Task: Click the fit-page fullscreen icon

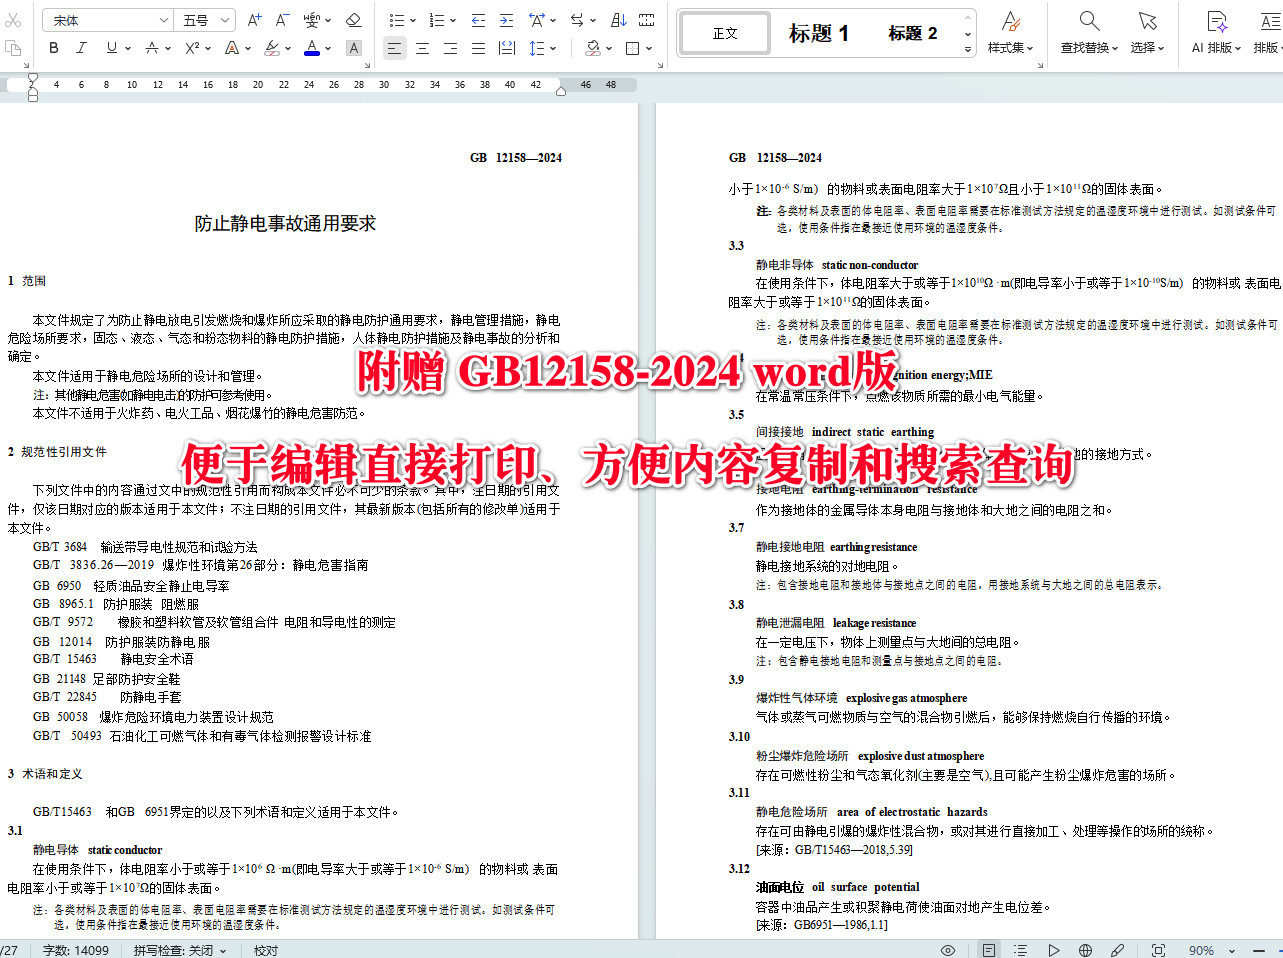Action: (1159, 950)
